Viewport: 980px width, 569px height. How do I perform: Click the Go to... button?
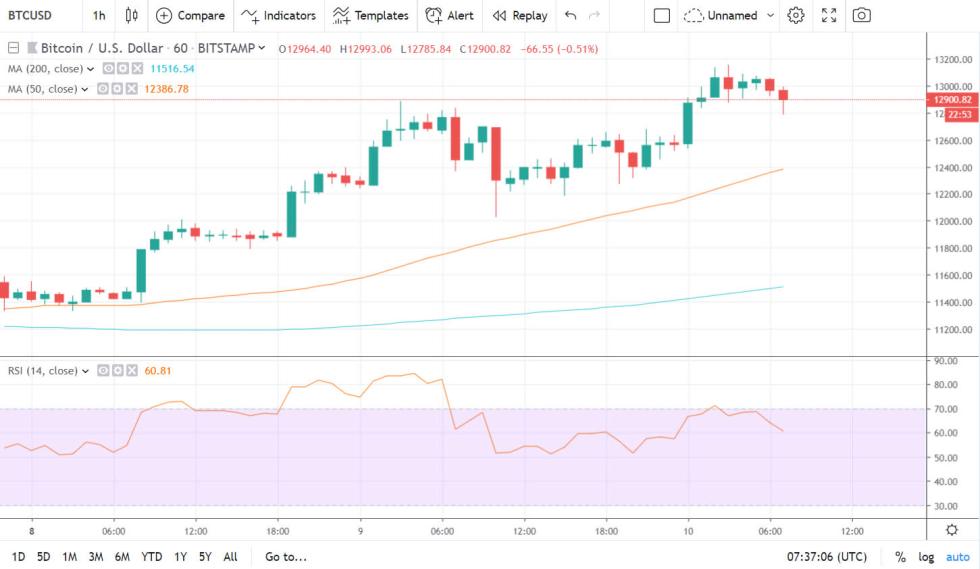pos(286,557)
